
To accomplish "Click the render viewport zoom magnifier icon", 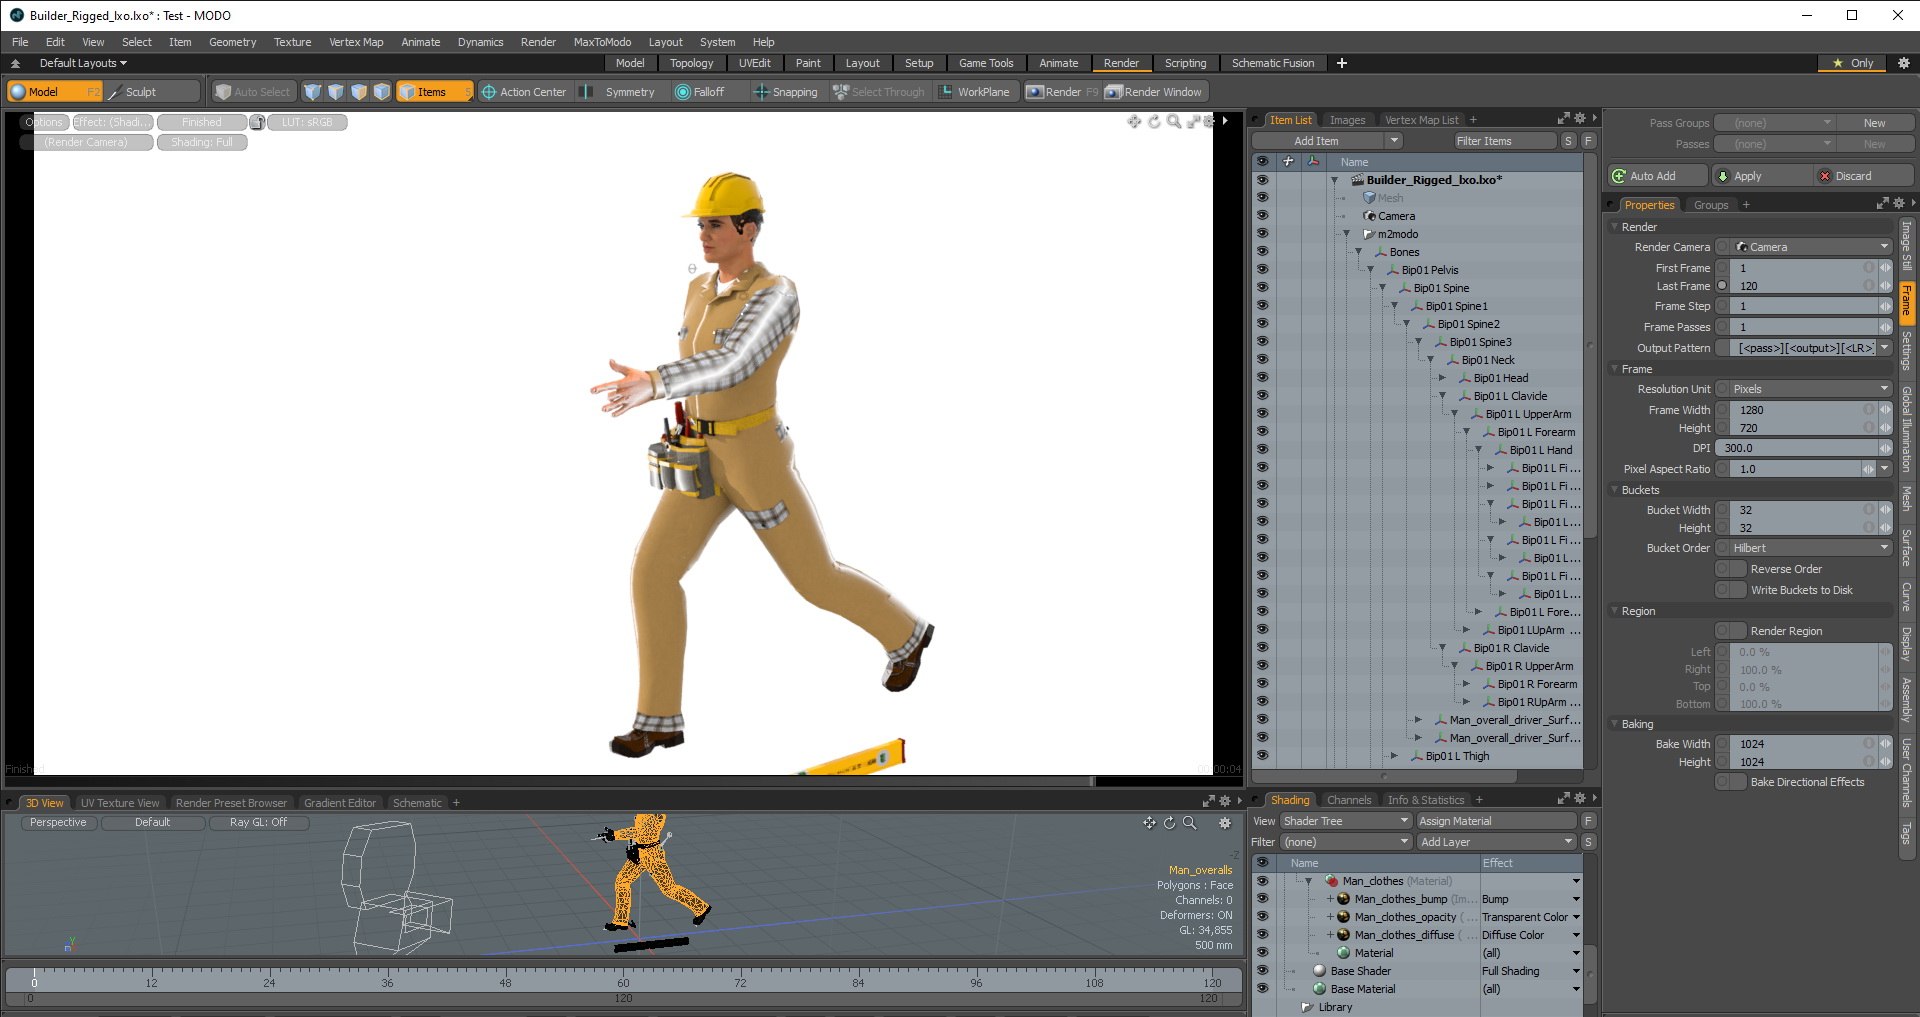I will click(1174, 121).
